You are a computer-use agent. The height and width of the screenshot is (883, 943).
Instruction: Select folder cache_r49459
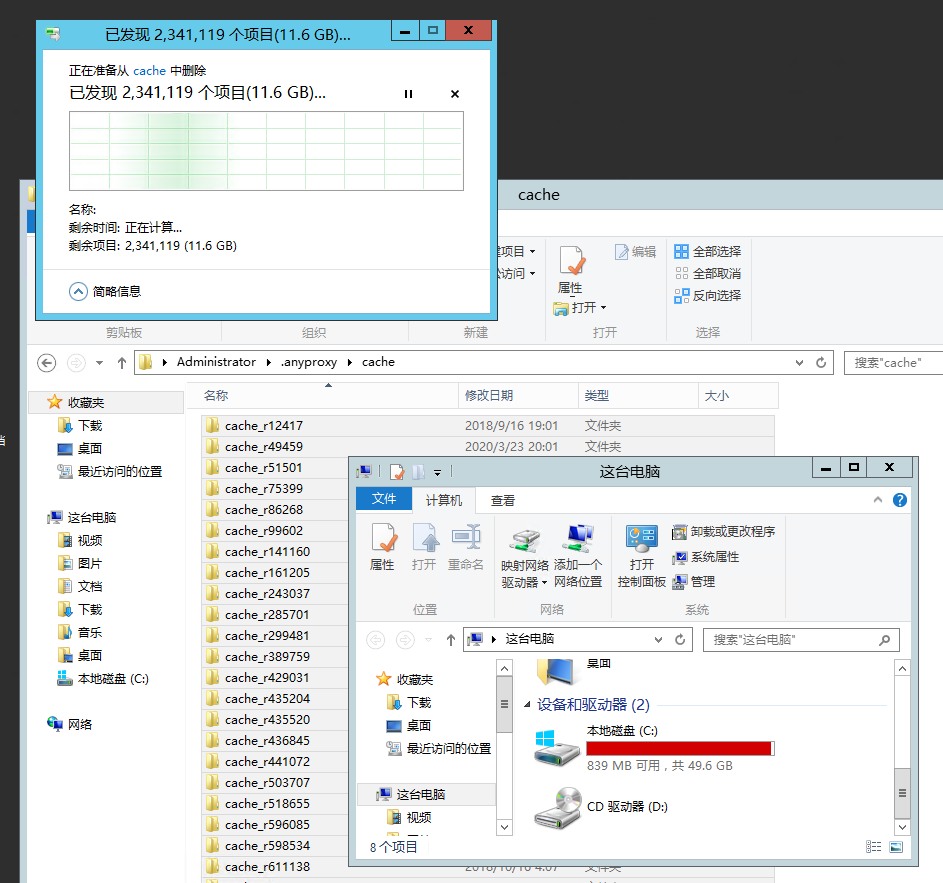488,447
